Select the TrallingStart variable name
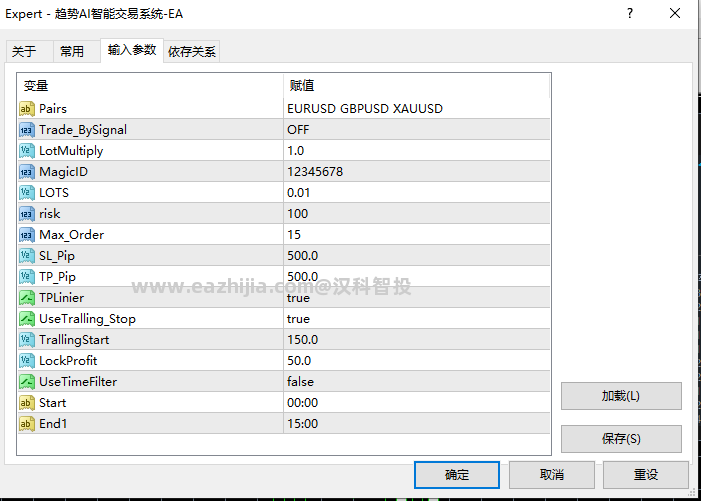 [74, 340]
